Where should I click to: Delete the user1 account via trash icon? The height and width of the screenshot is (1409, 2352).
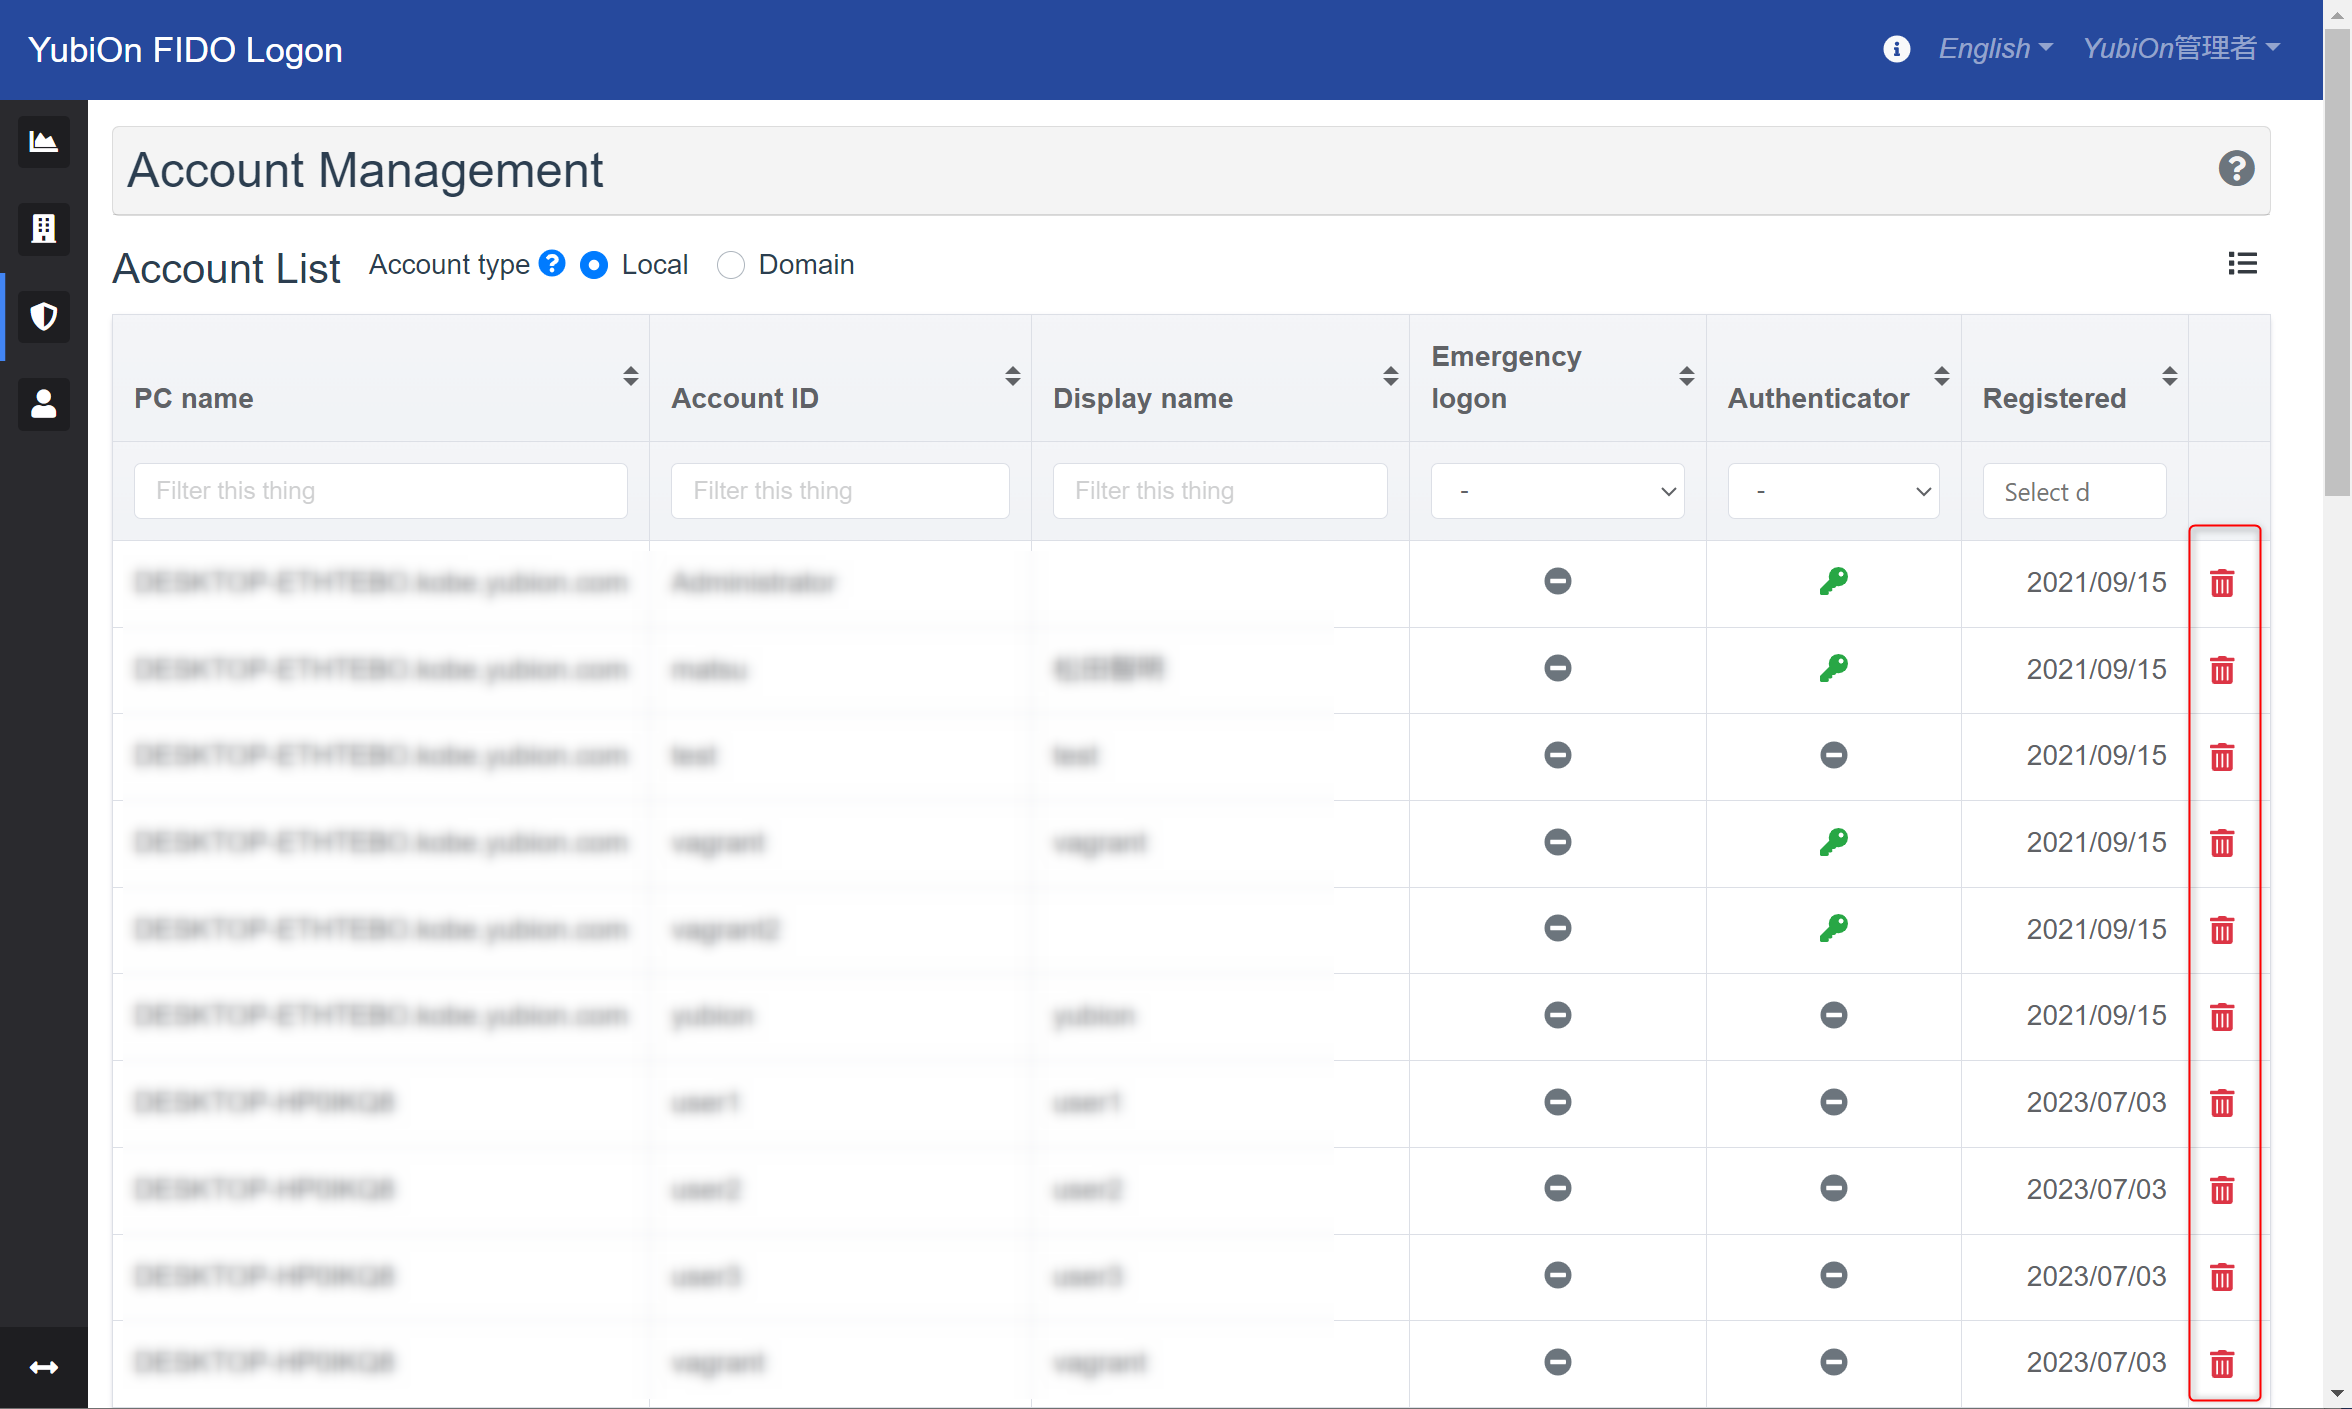pyautogui.click(x=2222, y=1103)
